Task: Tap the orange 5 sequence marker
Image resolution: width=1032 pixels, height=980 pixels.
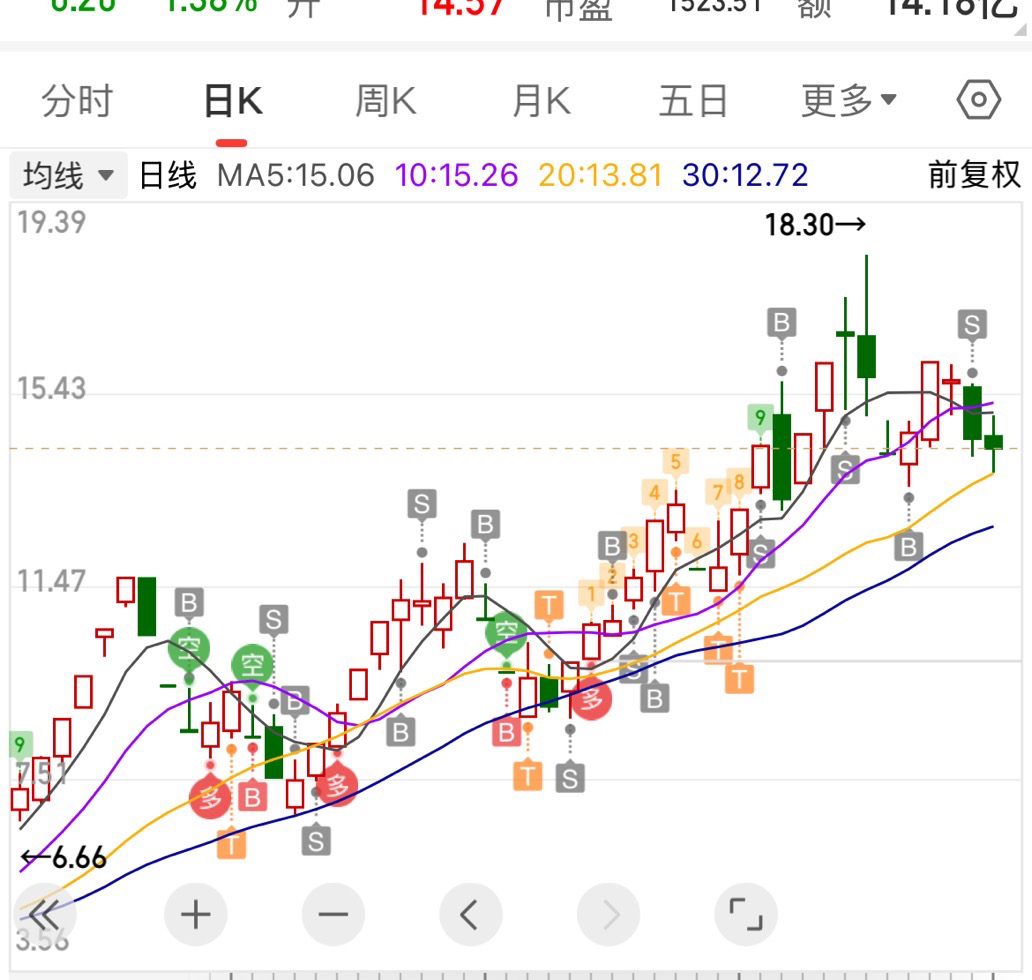Action: click(675, 461)
